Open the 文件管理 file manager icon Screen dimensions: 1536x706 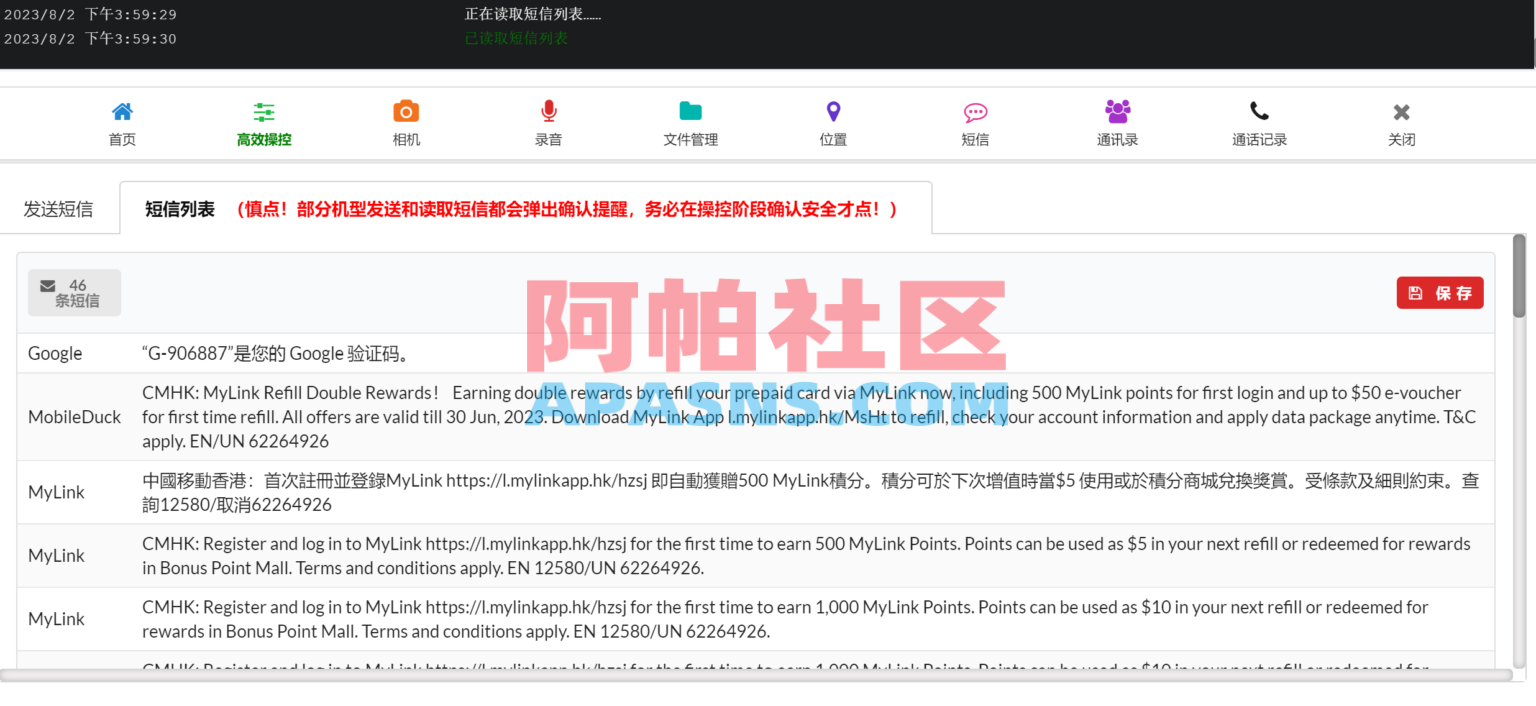click(x=690, y=120)
